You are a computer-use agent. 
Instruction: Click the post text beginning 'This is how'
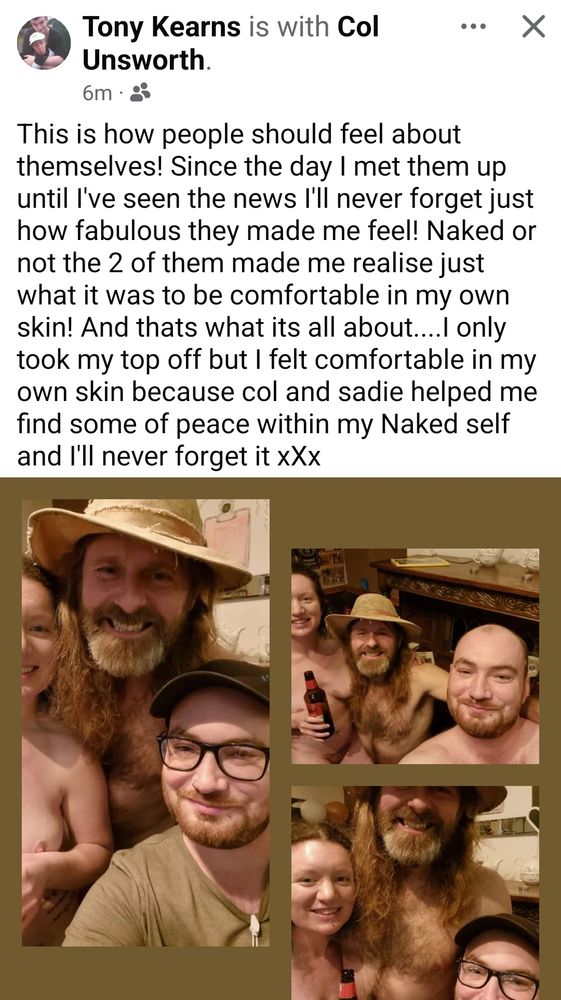pos(277,295)
